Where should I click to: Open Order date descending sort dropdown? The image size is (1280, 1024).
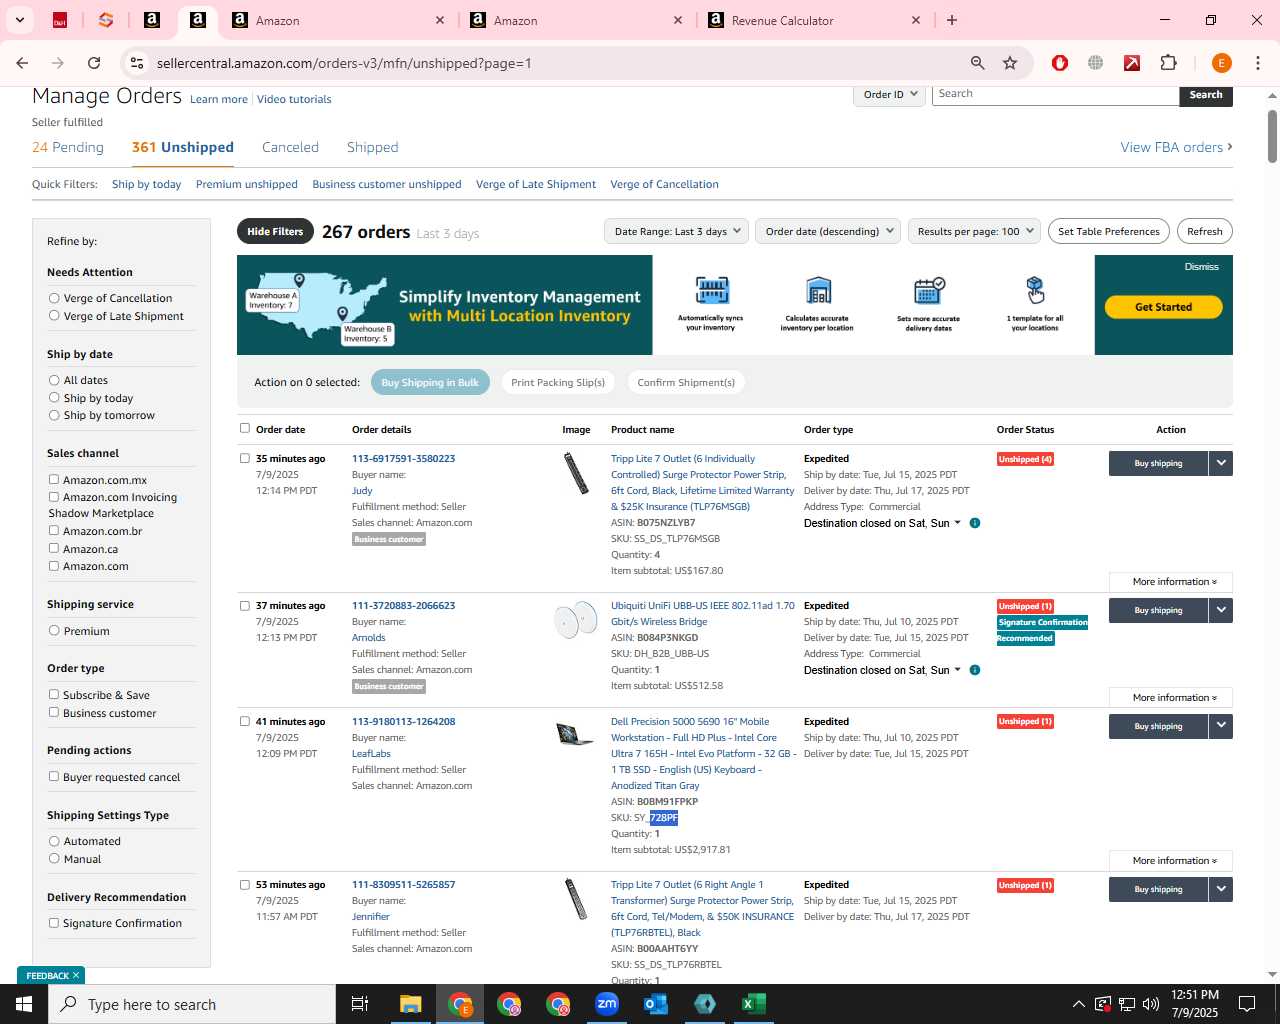(x=828, y=231)
